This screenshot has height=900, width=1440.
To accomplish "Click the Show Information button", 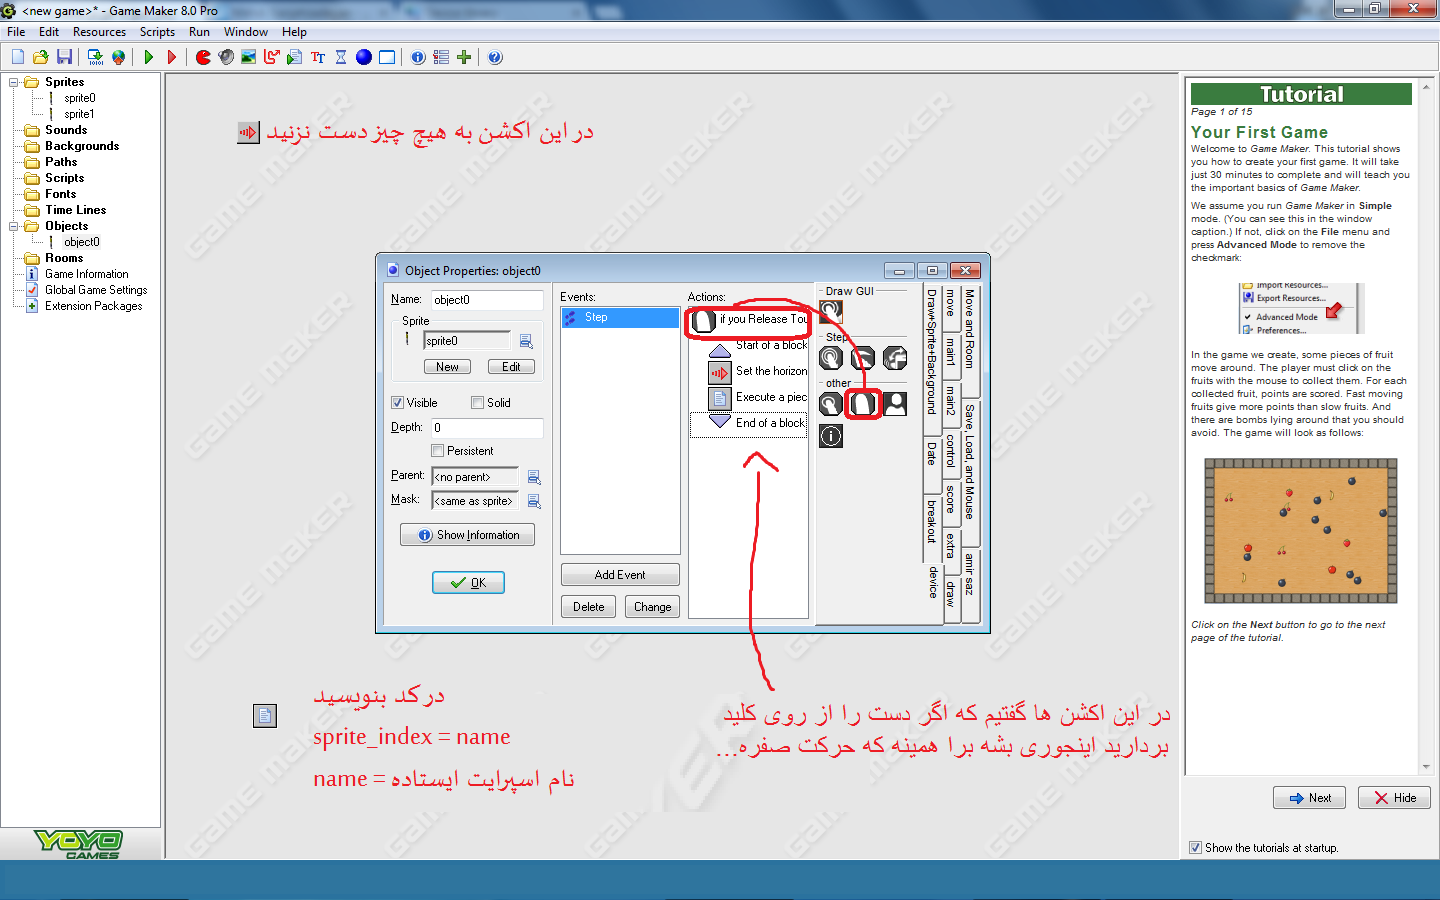I will [467, 535].
